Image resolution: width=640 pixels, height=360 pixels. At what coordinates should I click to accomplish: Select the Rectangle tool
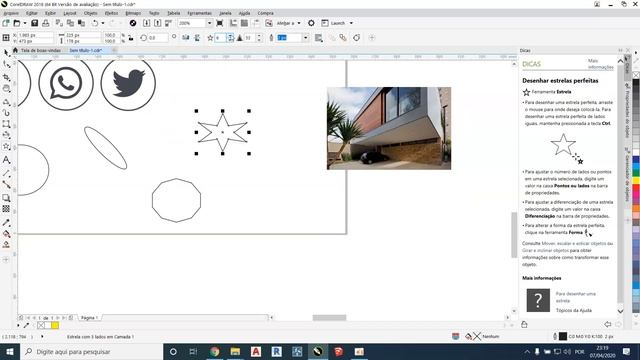(7, 124)
